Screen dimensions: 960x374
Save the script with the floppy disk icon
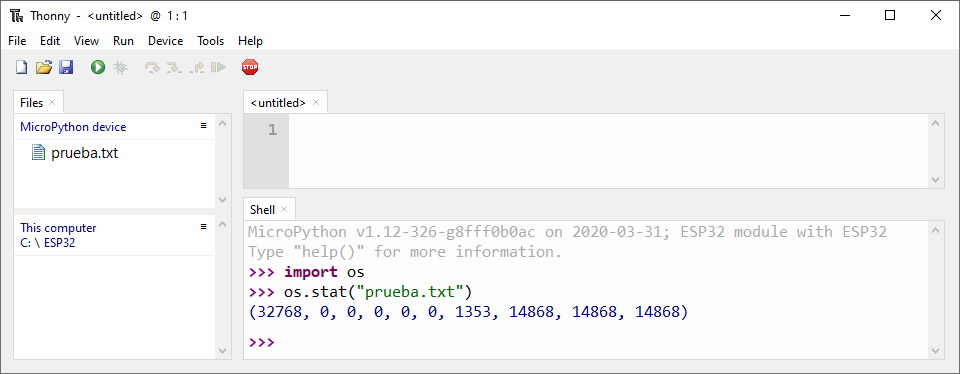66,67
